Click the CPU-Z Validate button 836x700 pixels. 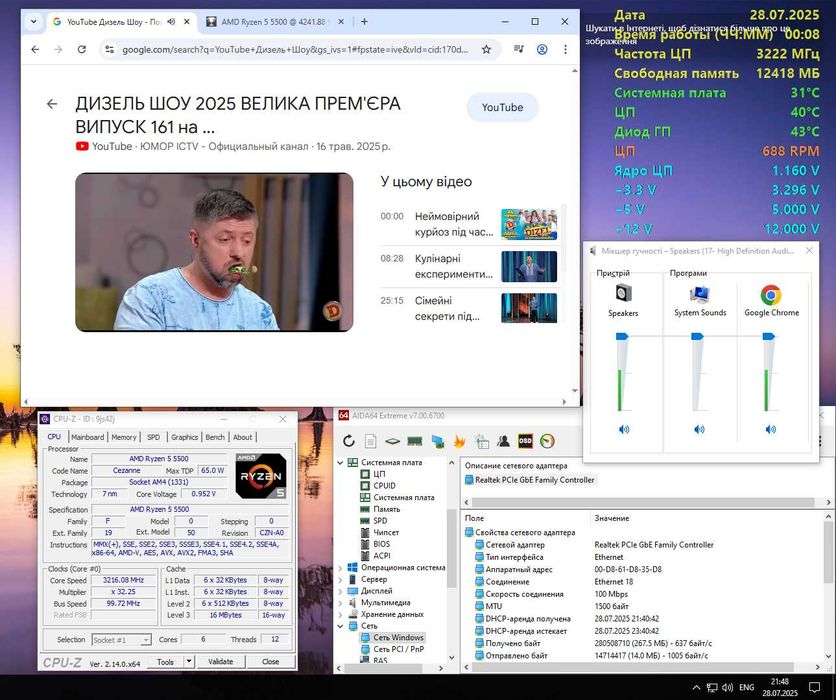(221, 662)
